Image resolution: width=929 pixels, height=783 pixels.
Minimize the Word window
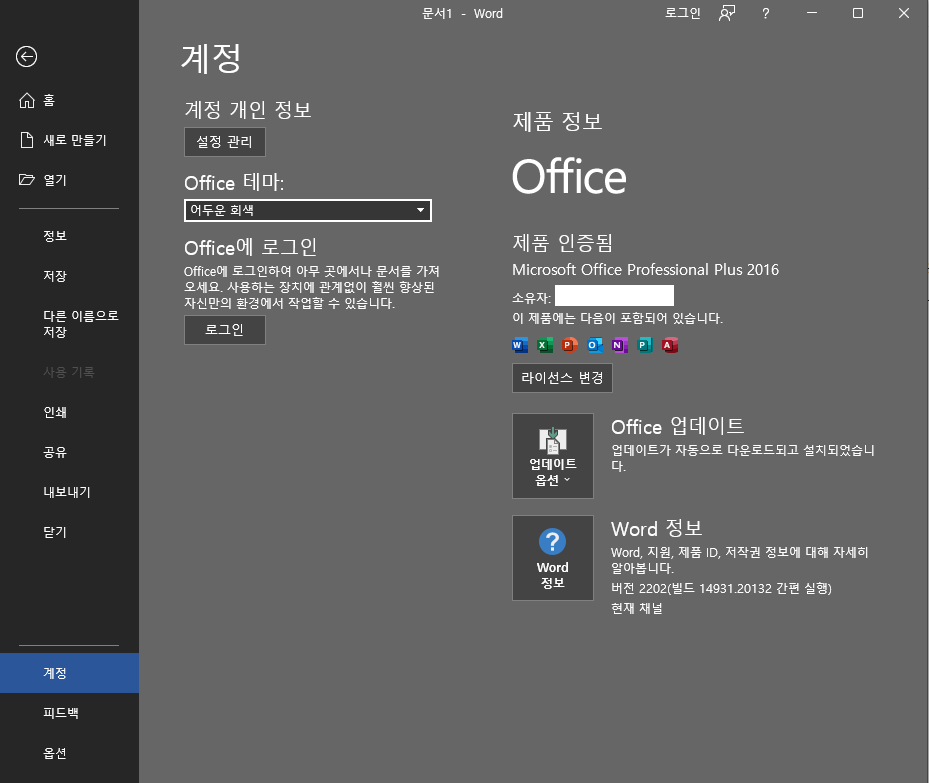coord(812,13)
